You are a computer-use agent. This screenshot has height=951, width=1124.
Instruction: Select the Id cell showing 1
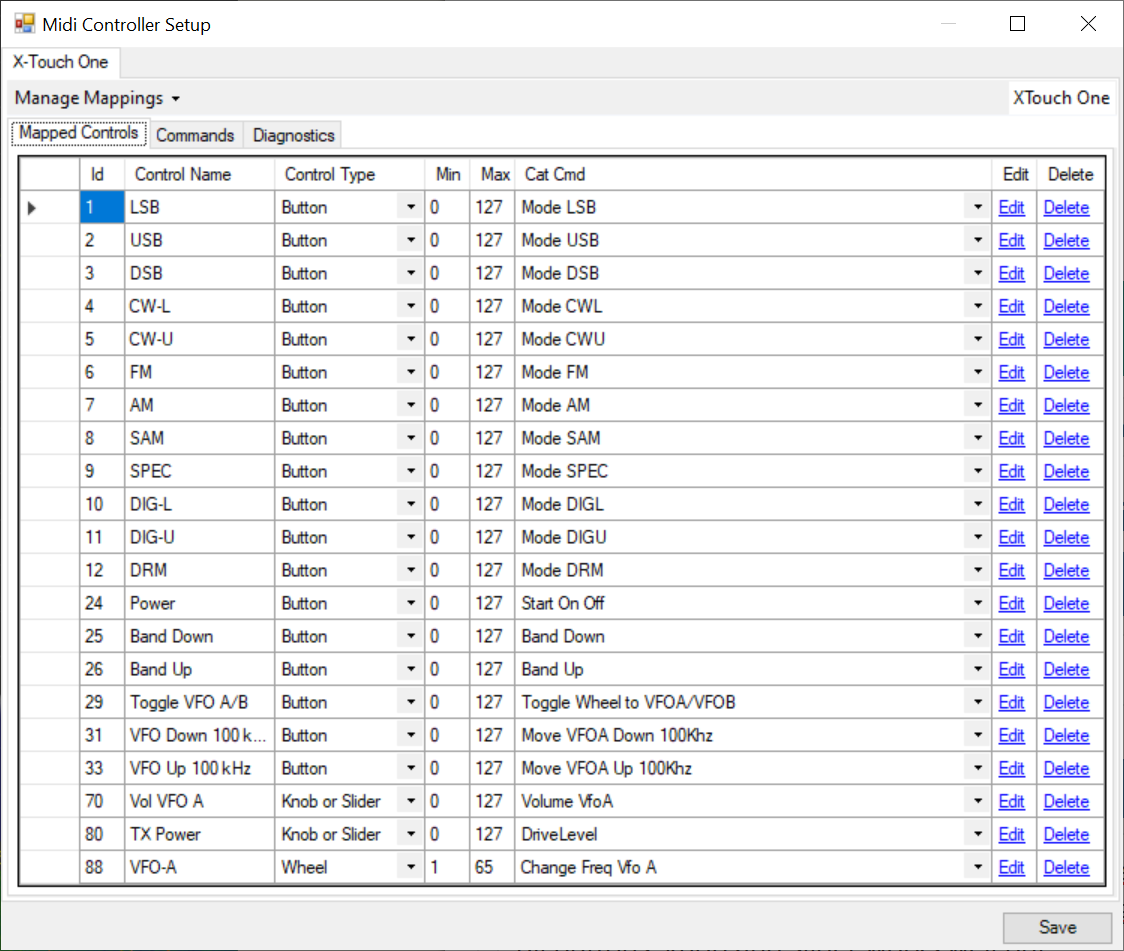tap(102, 208)
